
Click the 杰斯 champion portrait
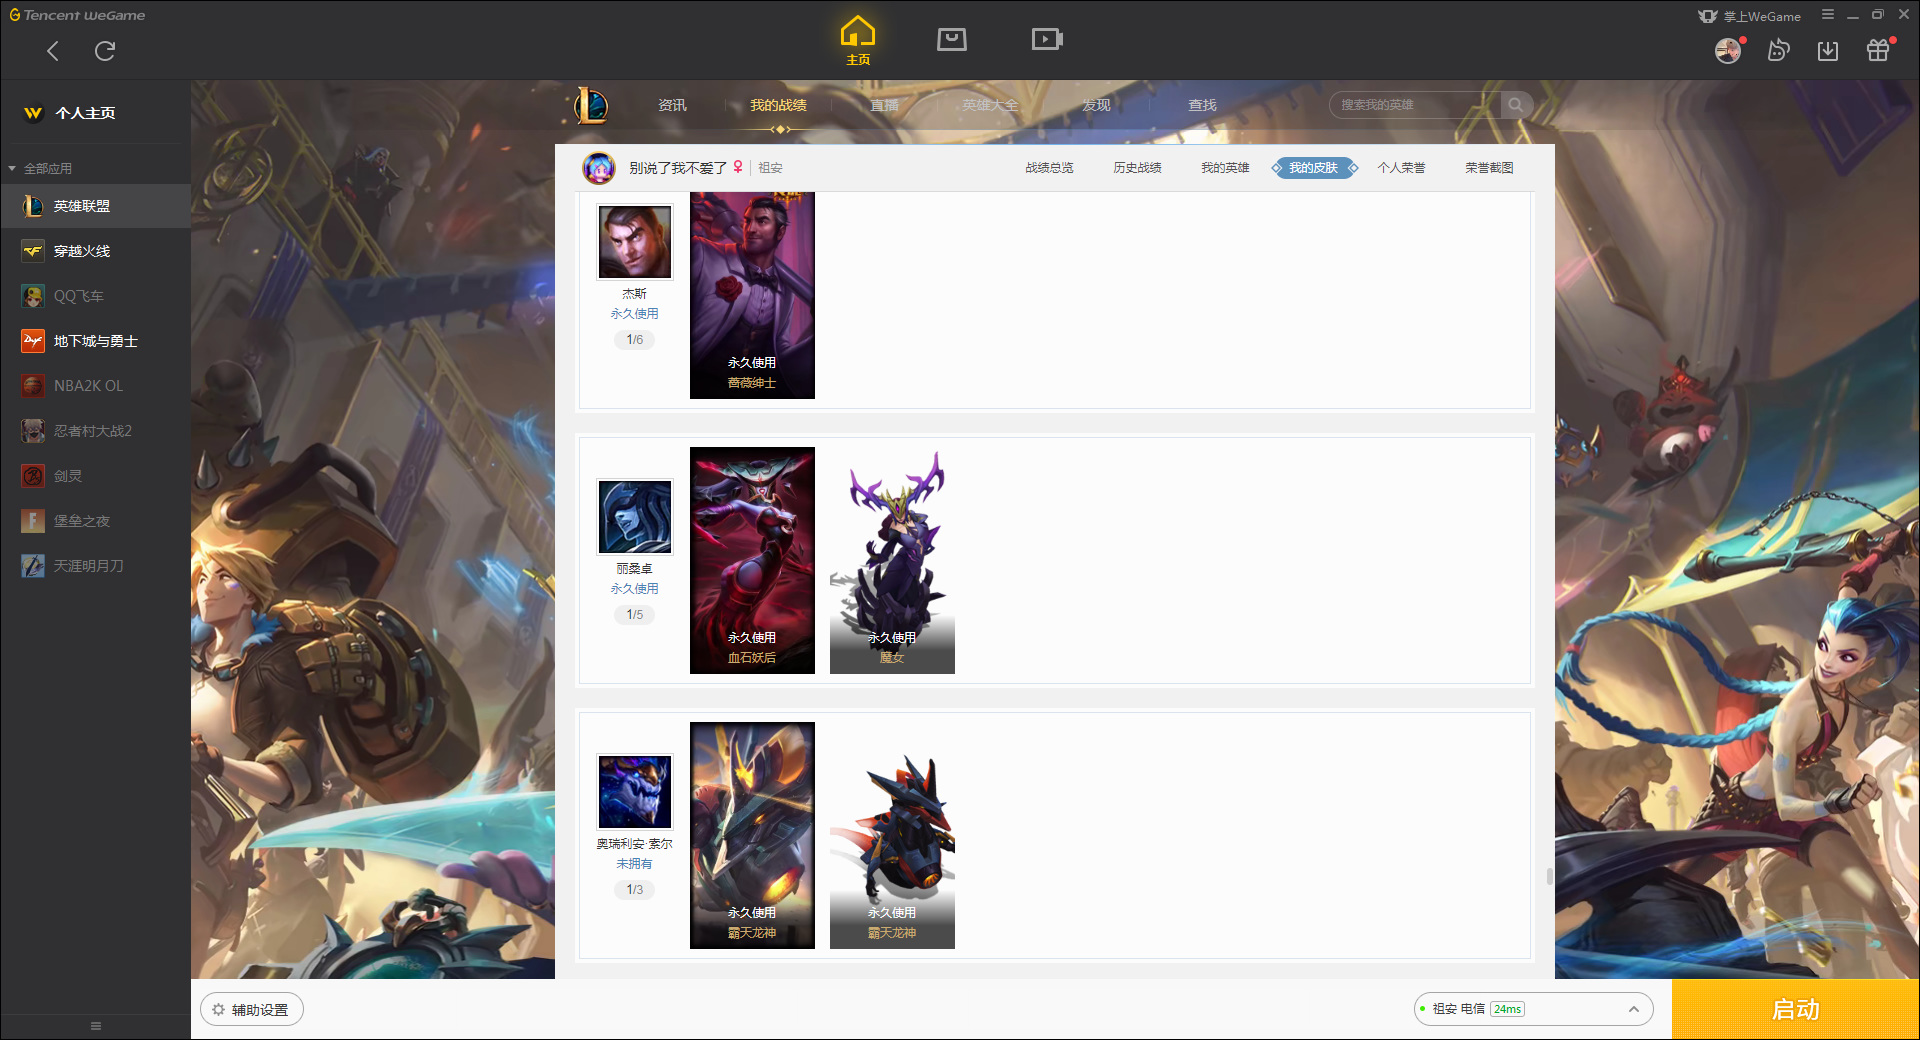[635, 242]
